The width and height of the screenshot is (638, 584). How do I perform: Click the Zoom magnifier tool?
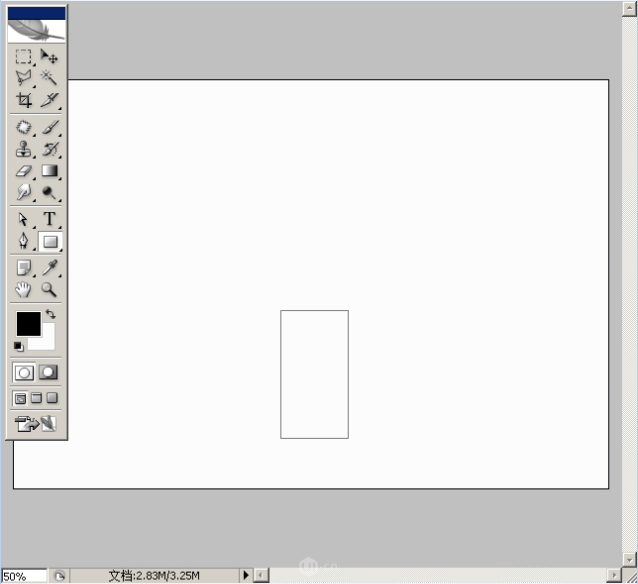click(x=49, y=290)
